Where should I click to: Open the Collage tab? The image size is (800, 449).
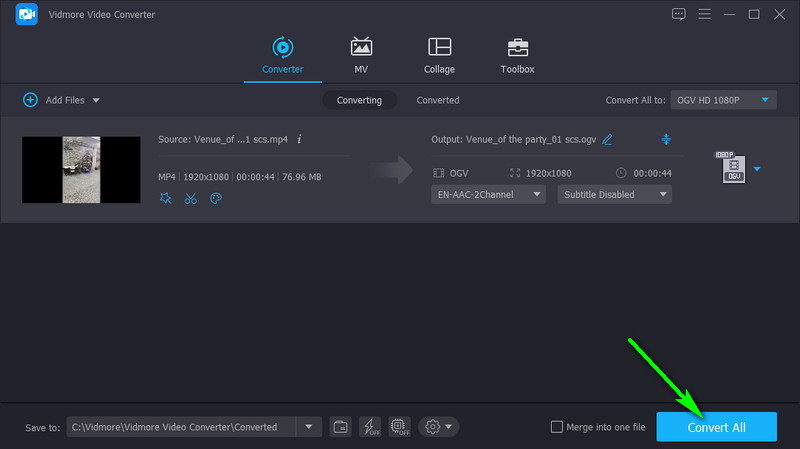tap(439, 56)
